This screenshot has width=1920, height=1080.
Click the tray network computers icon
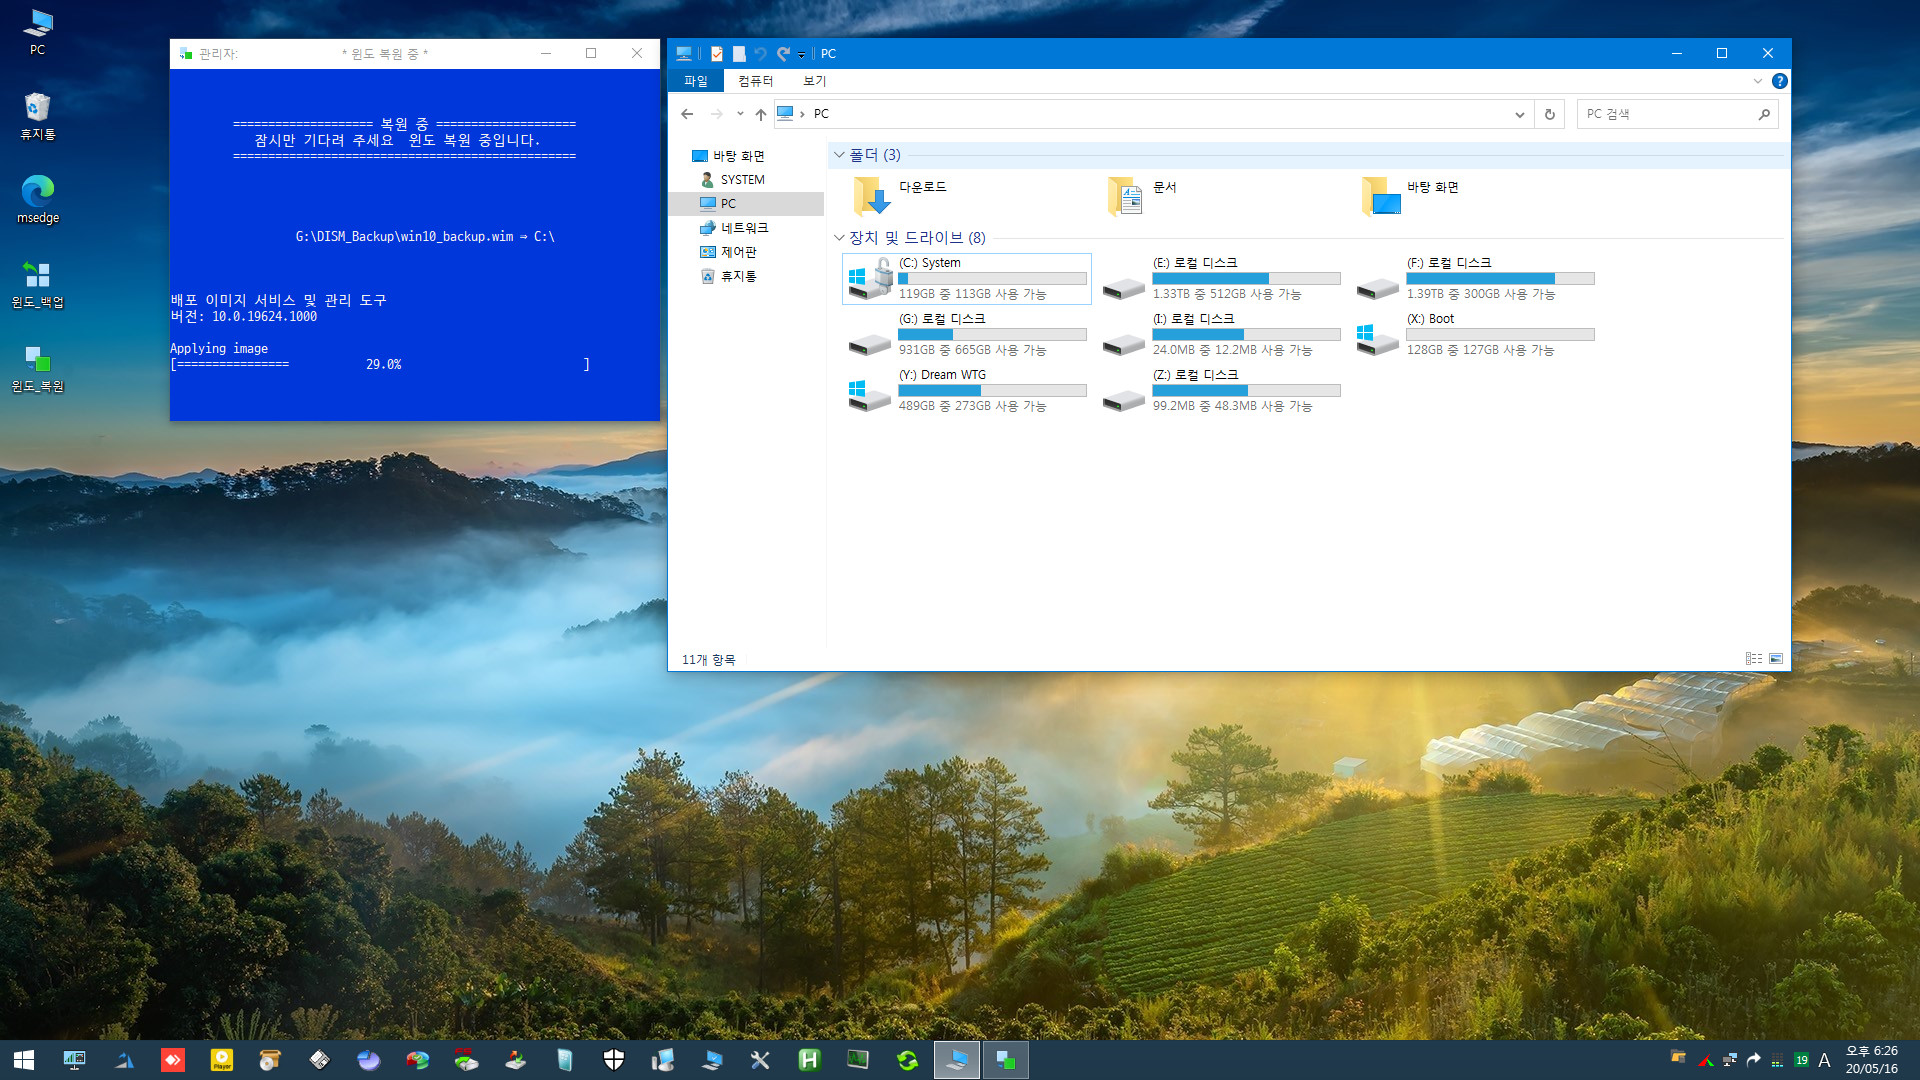coord(1730,1060)
